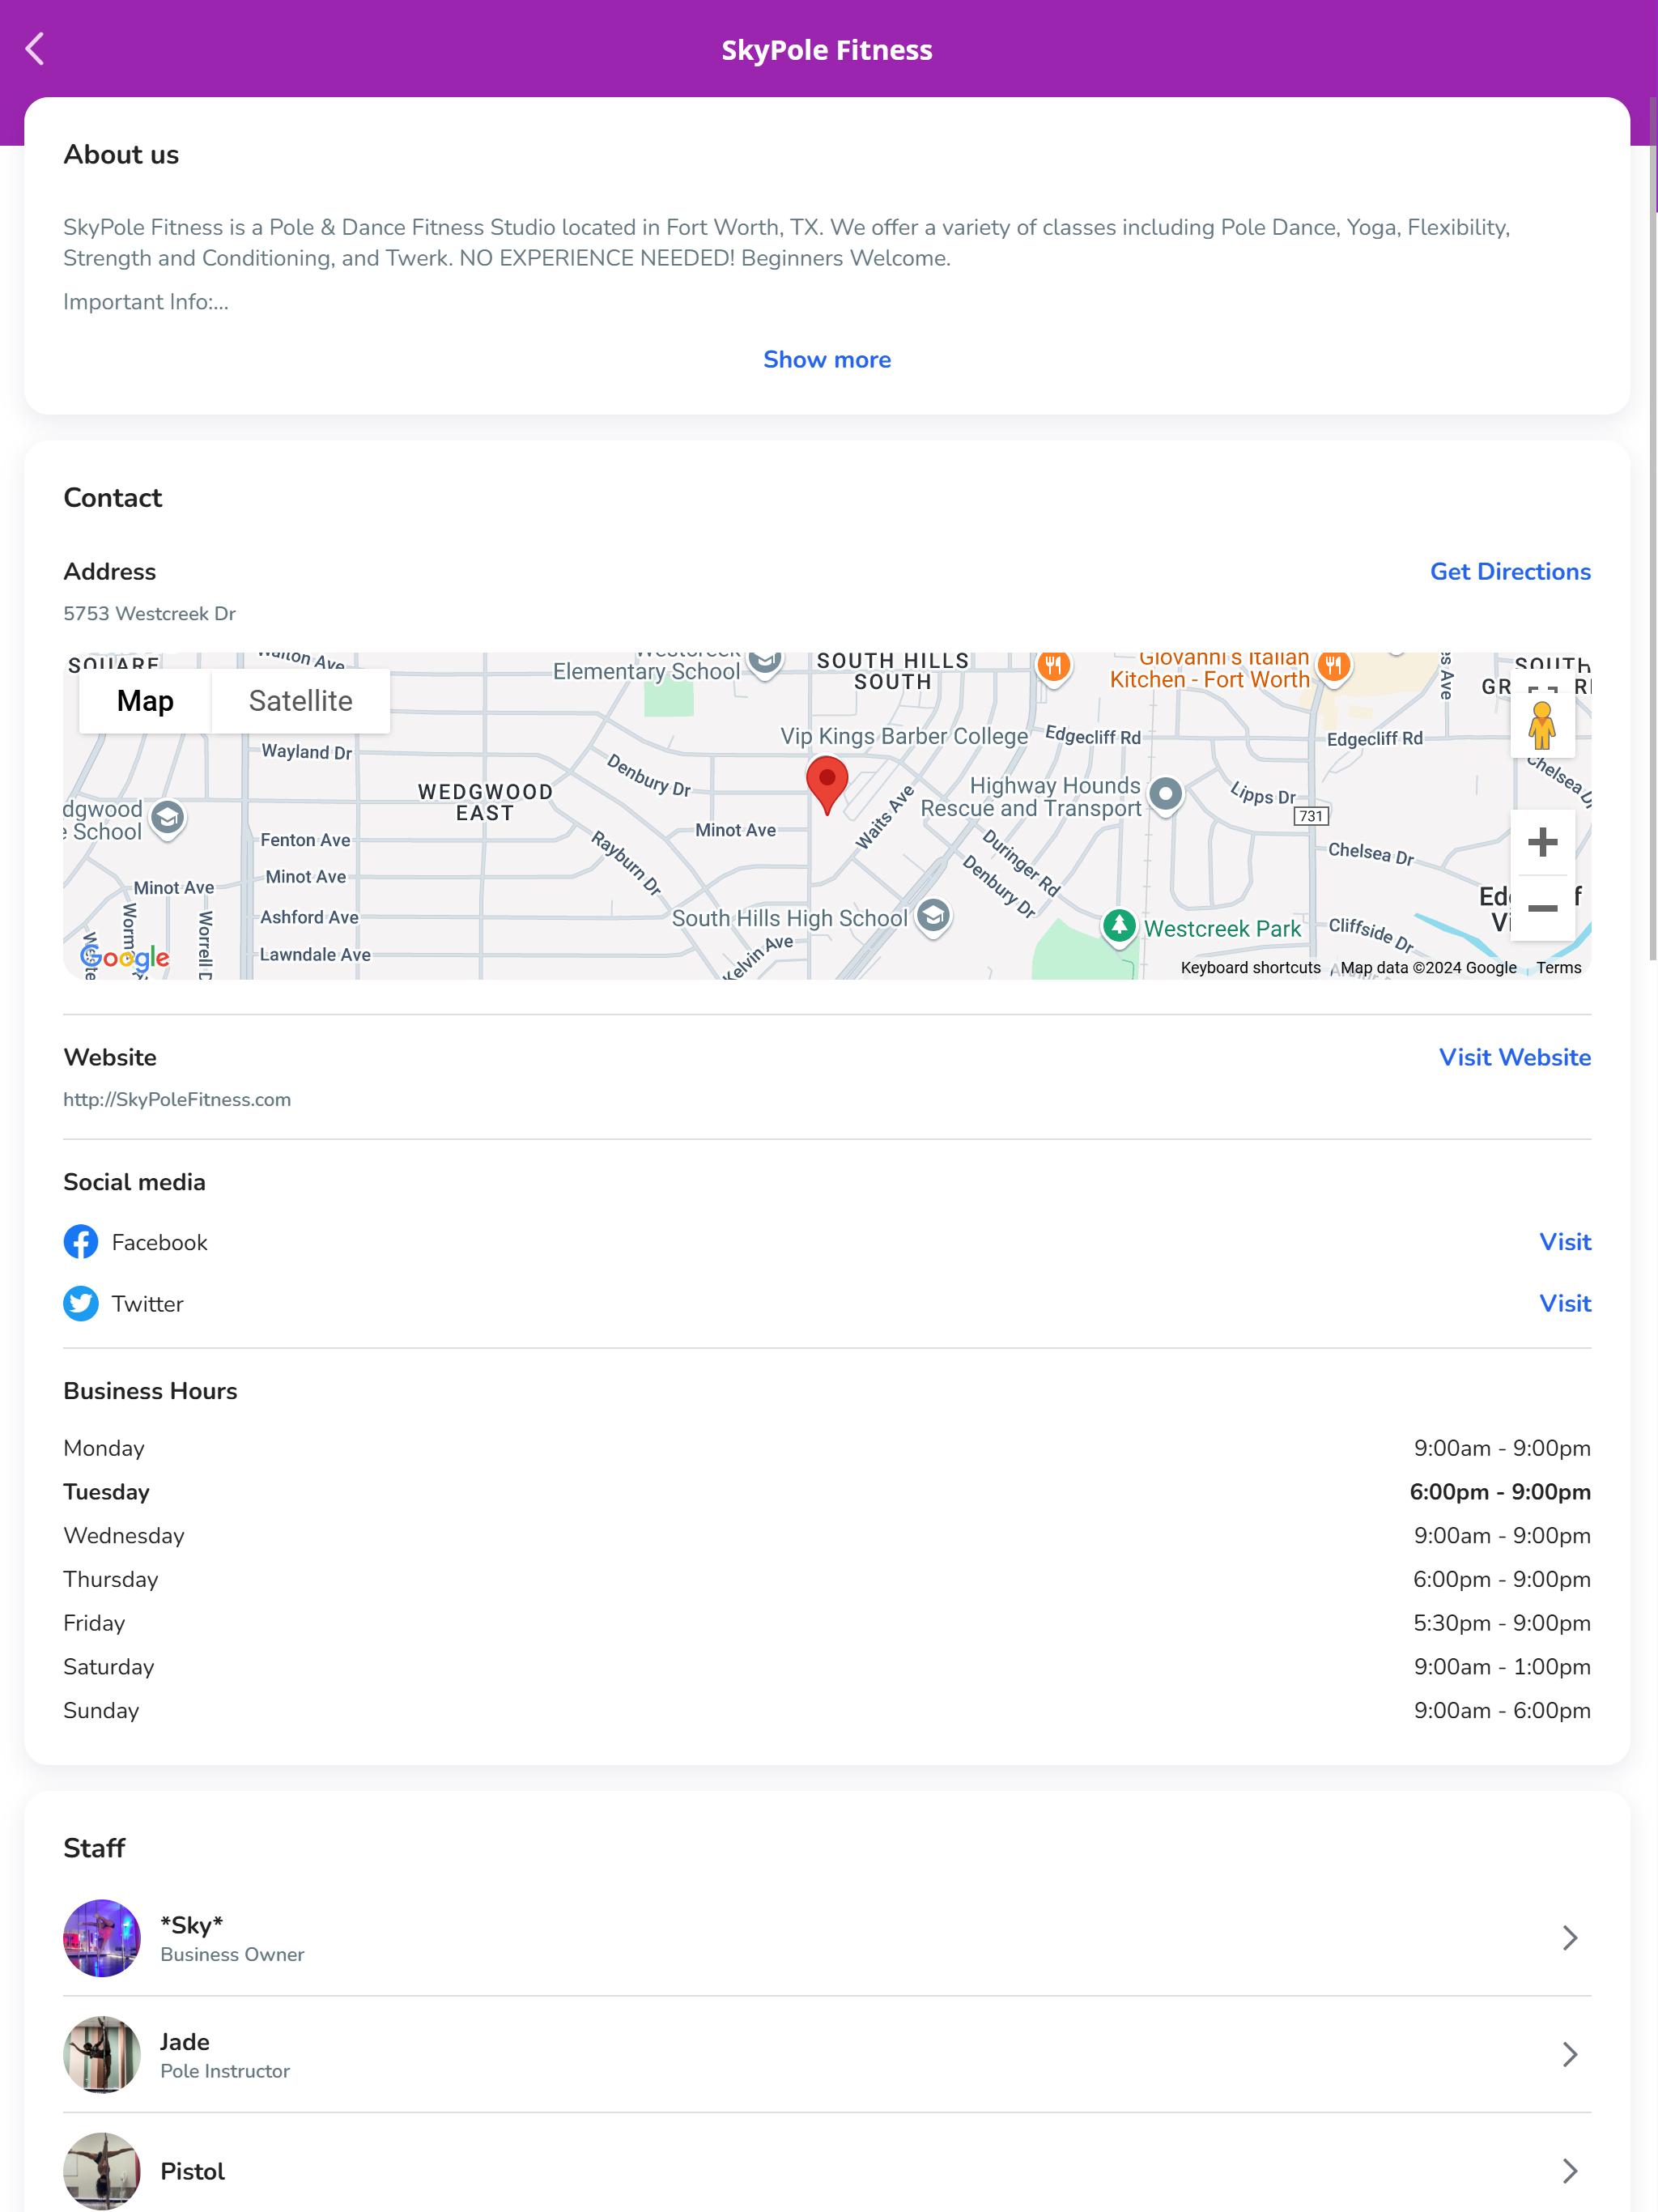Select Tuesday business hours row
Screen dimensions: 1658x2212
click(827, 1492)
